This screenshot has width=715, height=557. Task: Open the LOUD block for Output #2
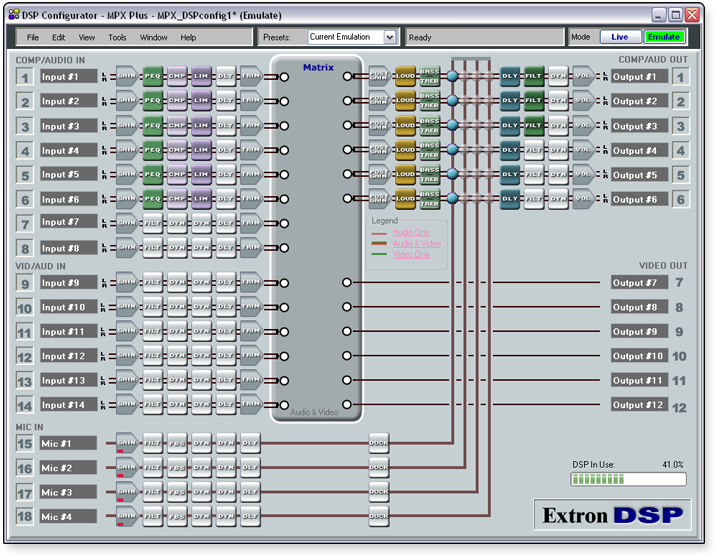coord(405,100)
